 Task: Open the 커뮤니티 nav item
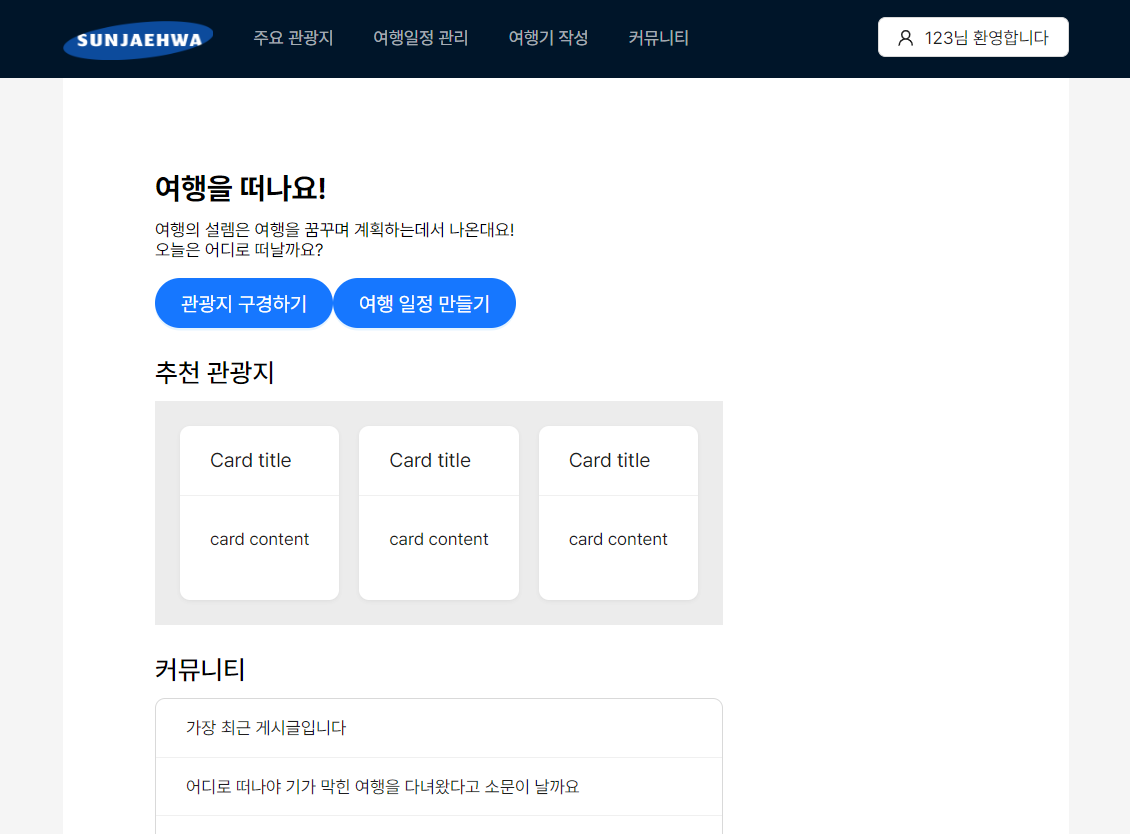659,37
